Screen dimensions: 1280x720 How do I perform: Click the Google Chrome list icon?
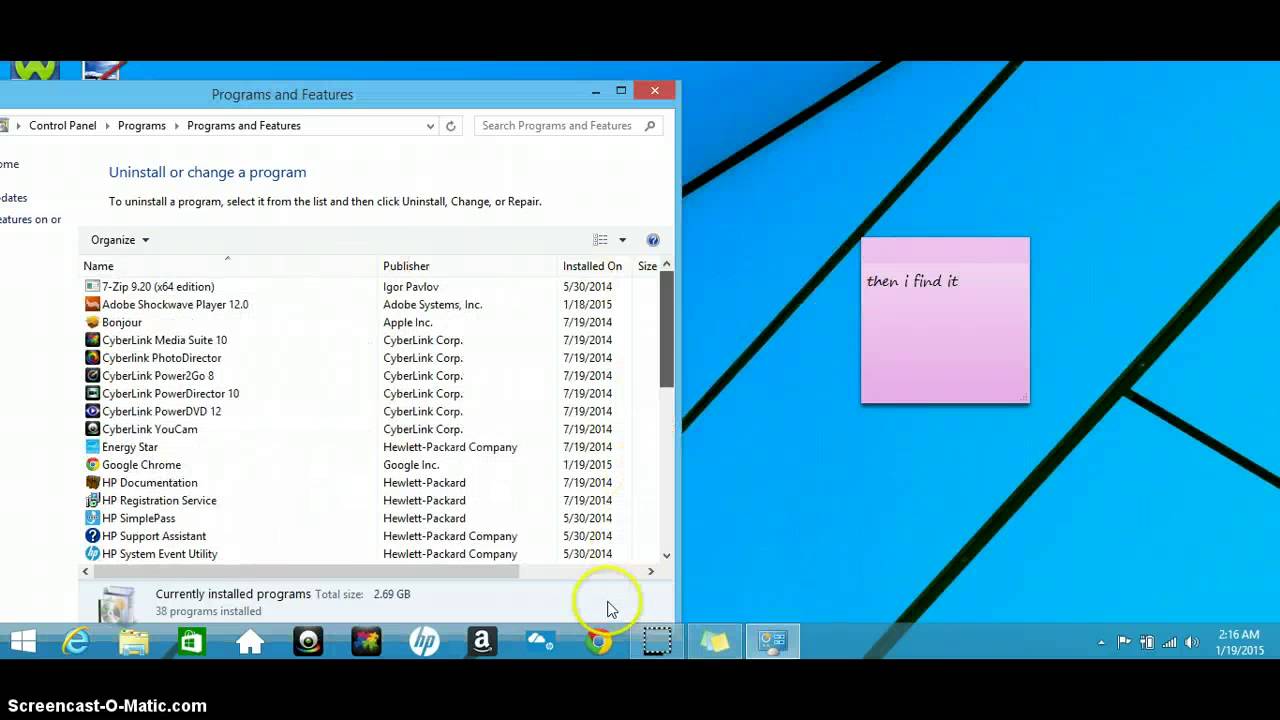92,465
